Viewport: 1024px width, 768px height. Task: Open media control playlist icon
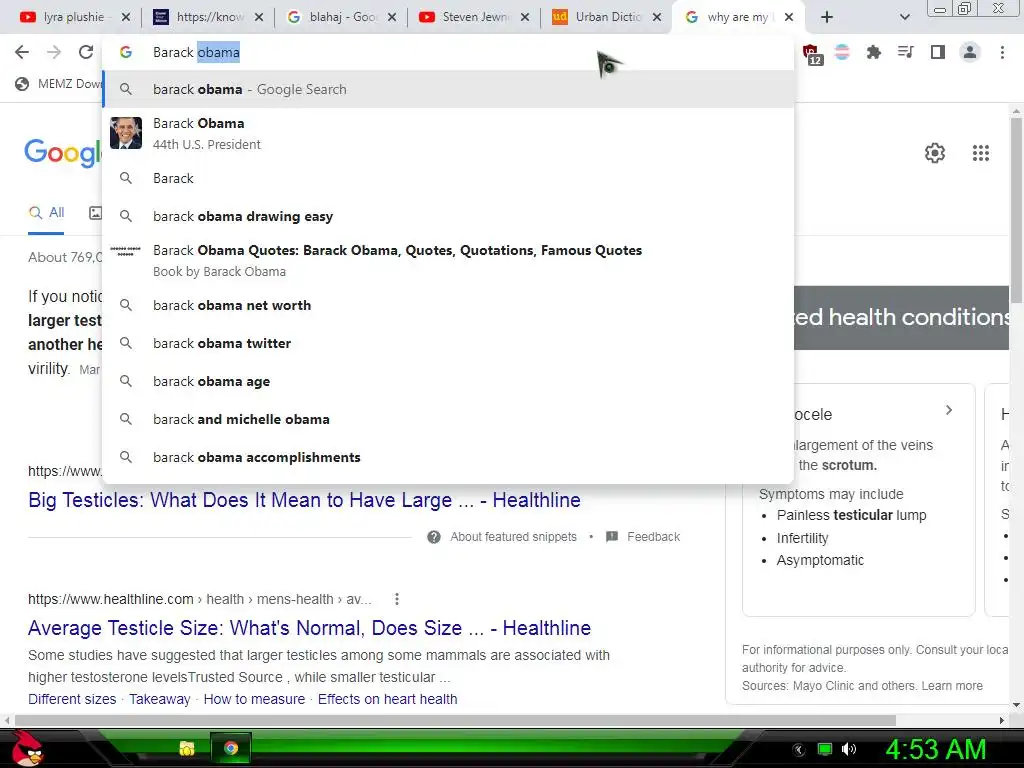(x=905, y=52)
